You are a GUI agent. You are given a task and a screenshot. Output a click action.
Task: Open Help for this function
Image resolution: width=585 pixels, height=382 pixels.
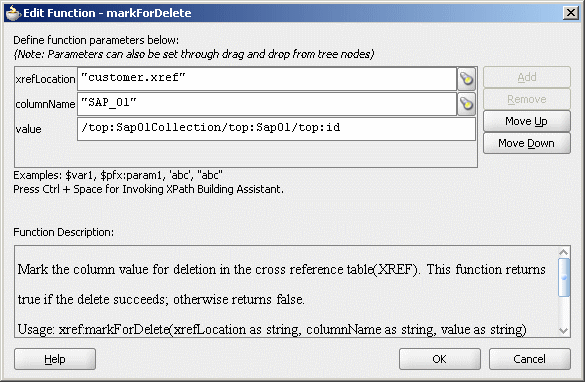(x=55, y=359)
